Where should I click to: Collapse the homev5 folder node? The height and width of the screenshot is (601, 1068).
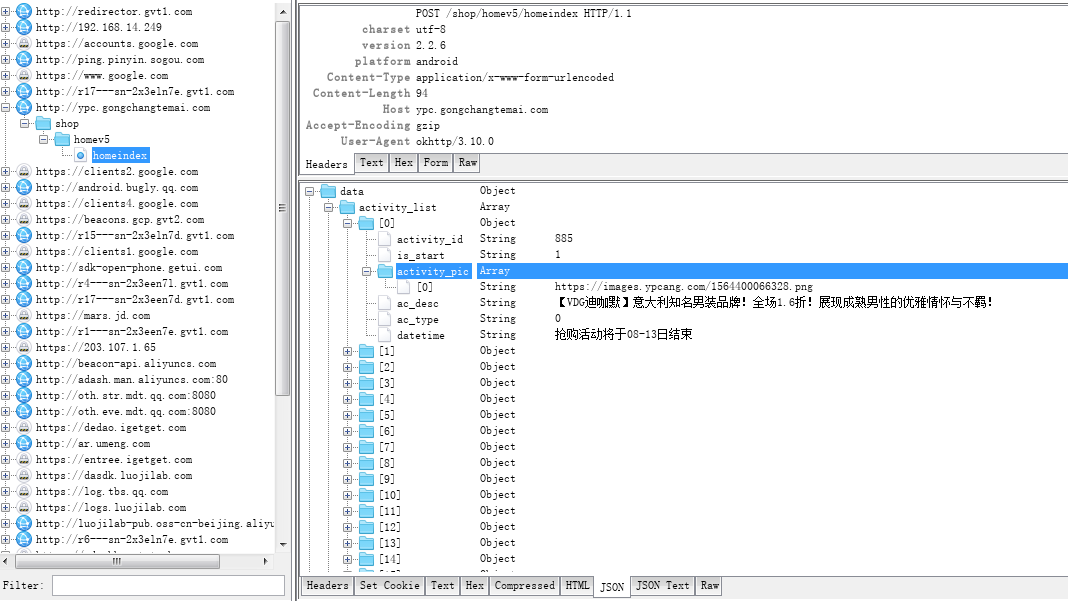44,139
